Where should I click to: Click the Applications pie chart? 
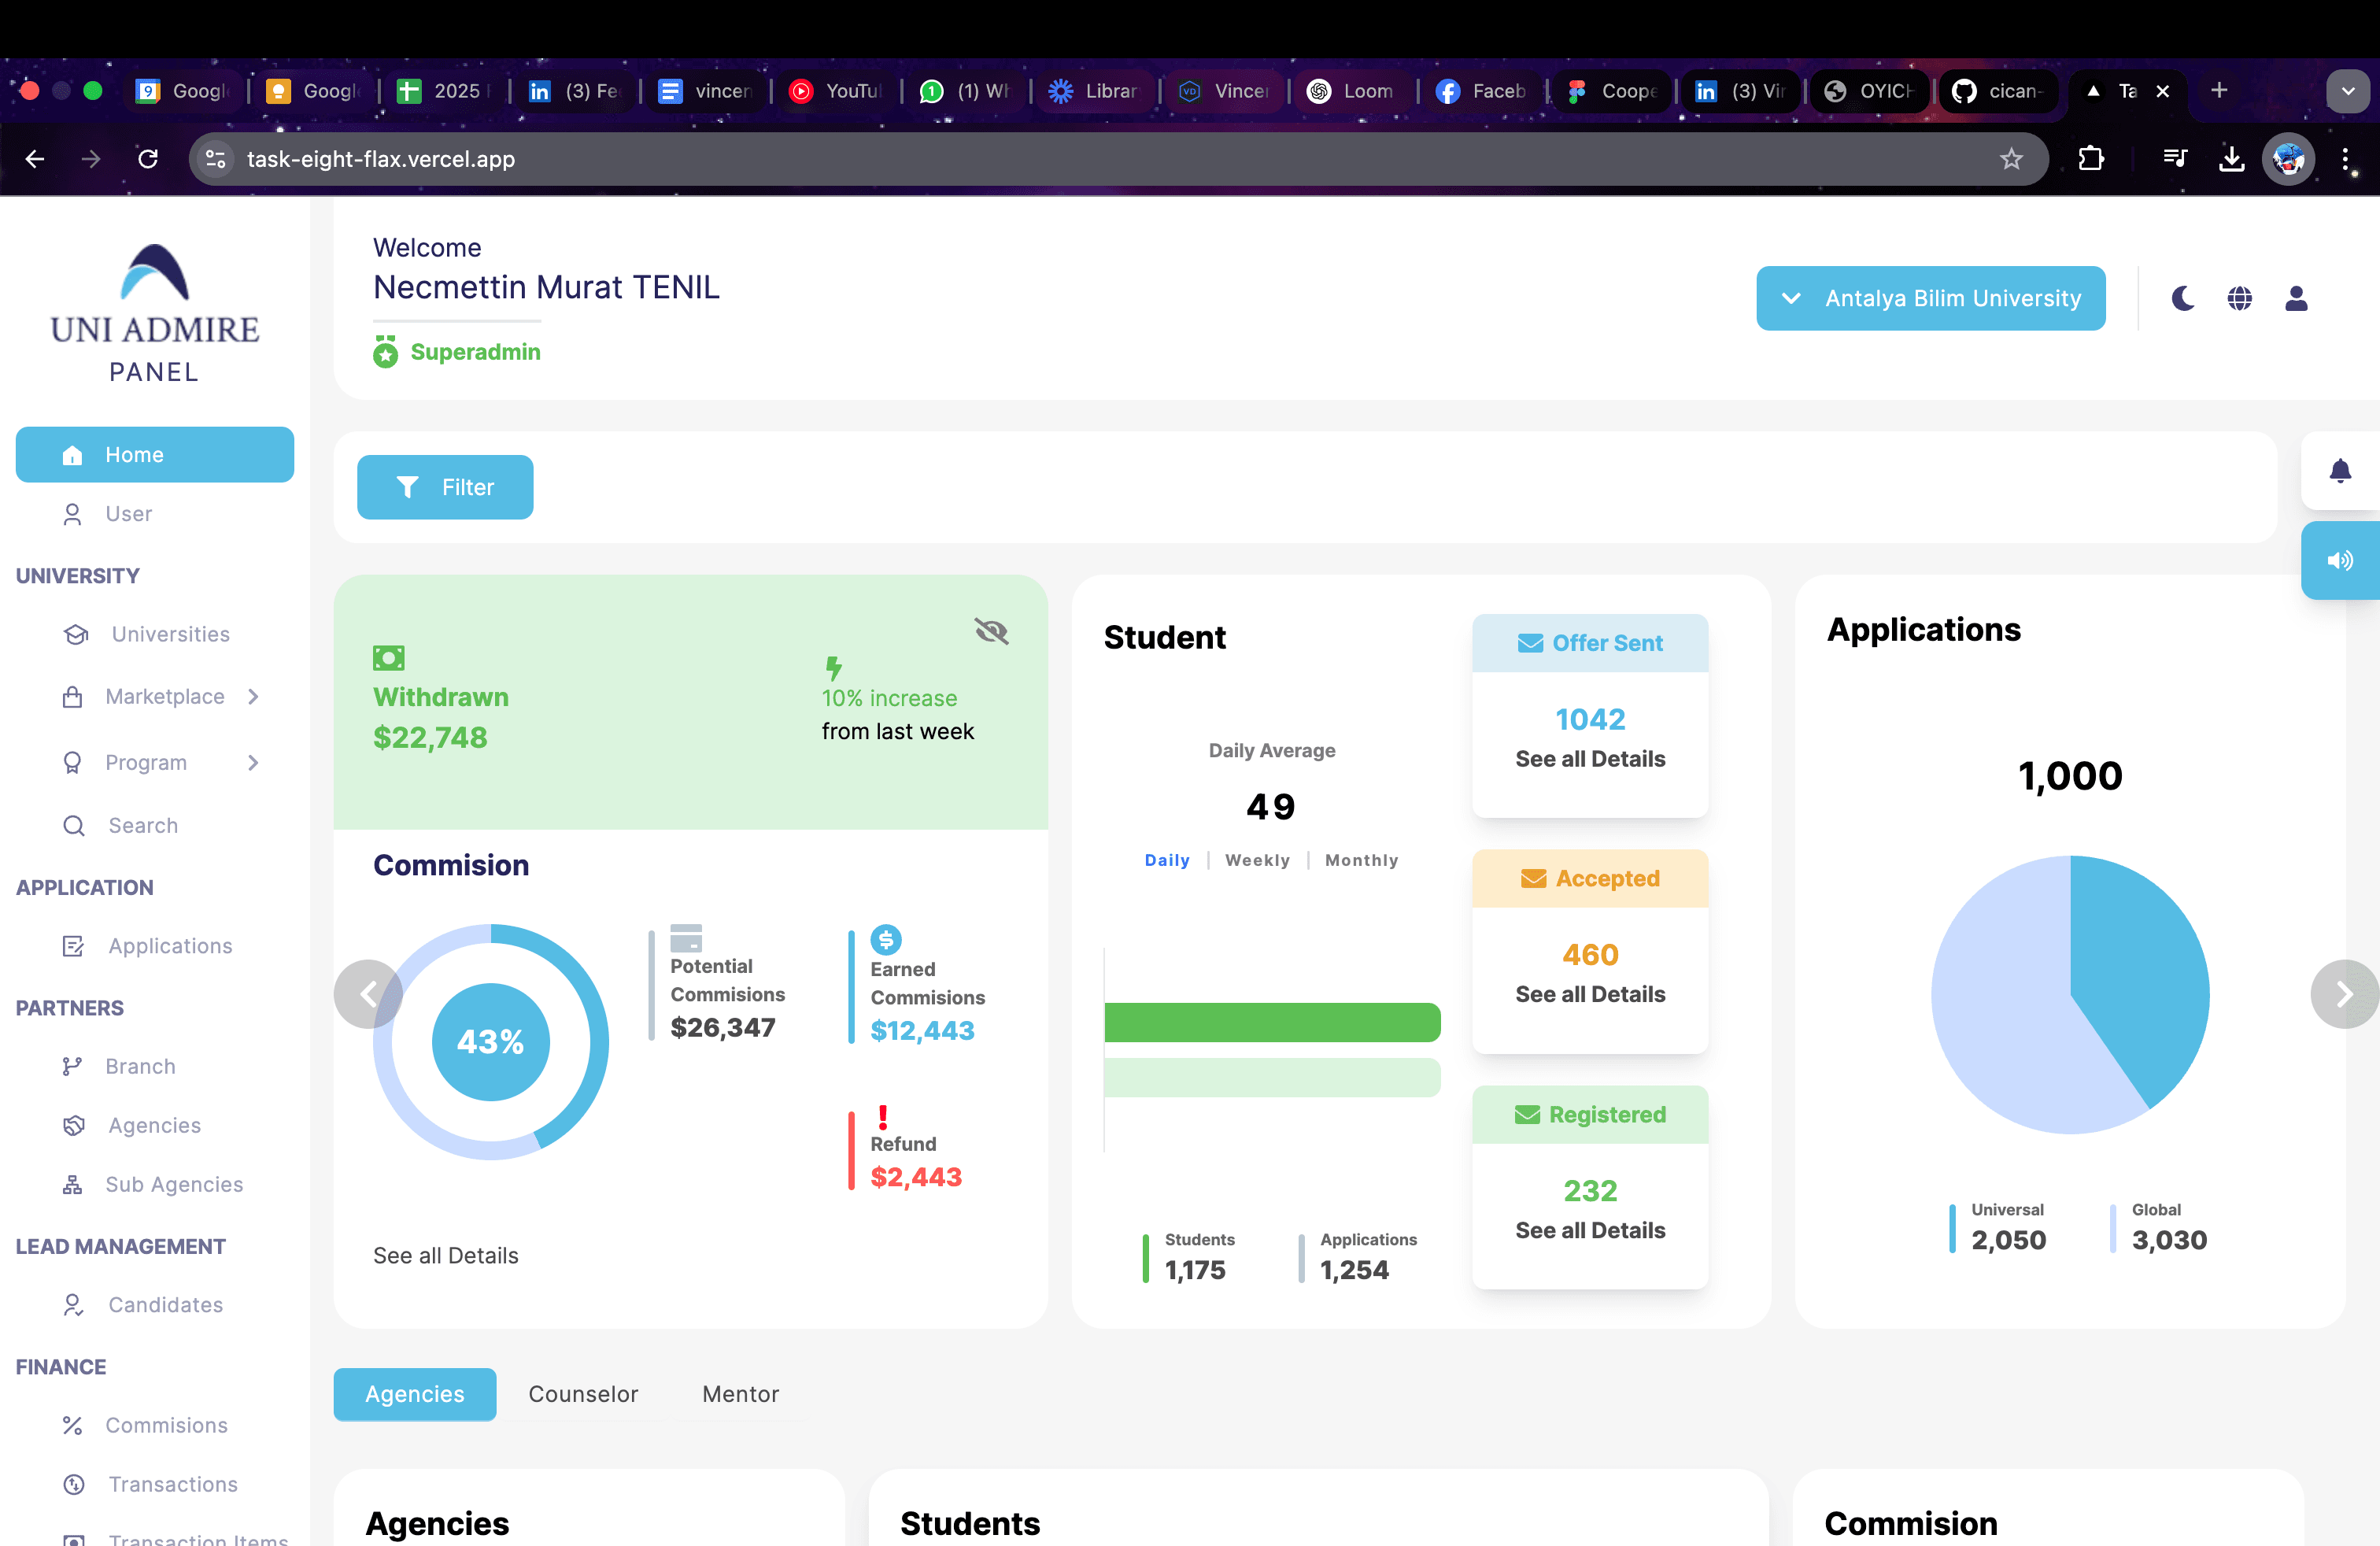2070,994
